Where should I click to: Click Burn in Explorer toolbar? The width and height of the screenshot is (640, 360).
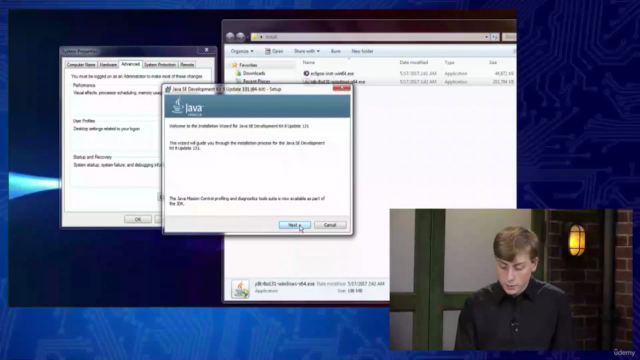coord(336,51)
